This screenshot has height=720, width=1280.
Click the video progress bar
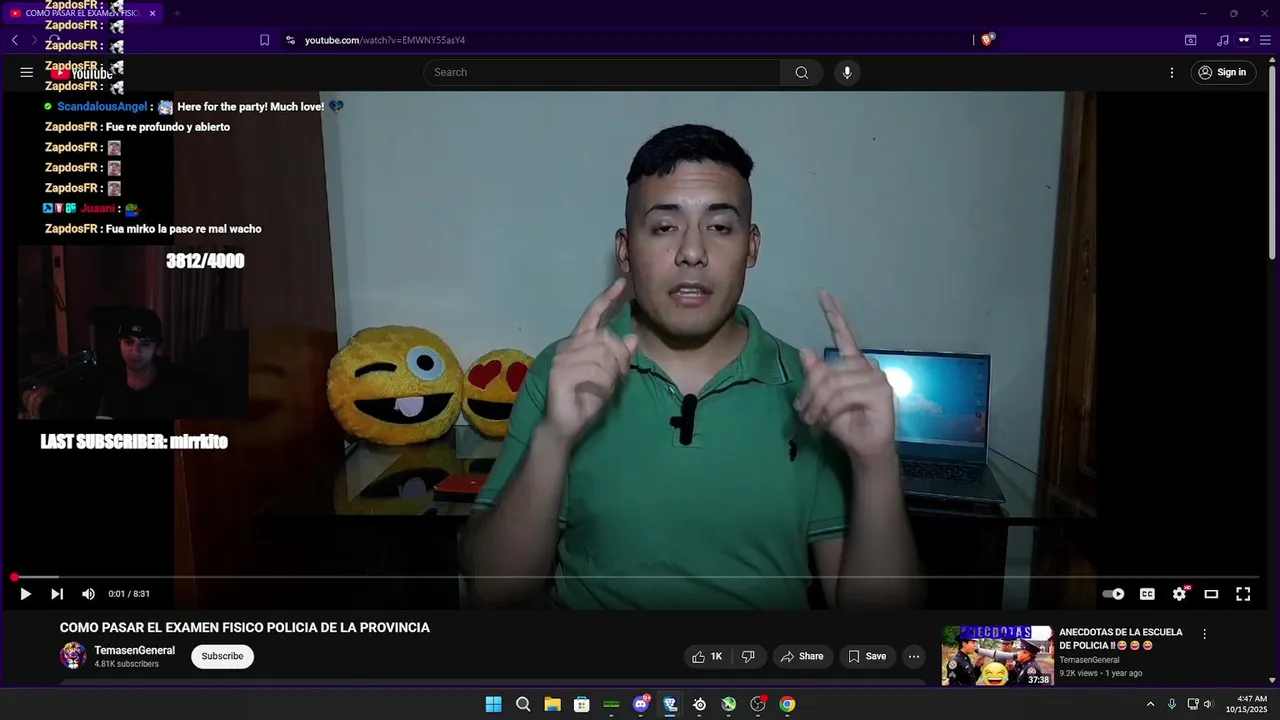(x=636, y=577)
